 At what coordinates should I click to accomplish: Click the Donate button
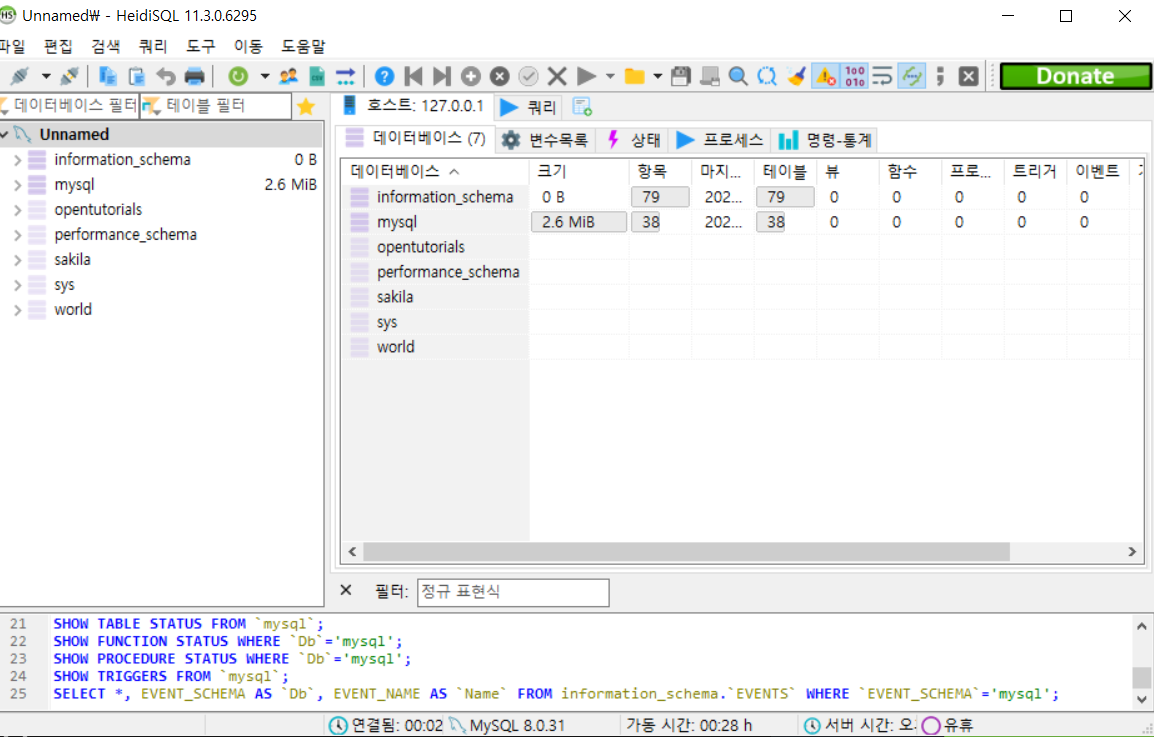[x=1075, y=76]
